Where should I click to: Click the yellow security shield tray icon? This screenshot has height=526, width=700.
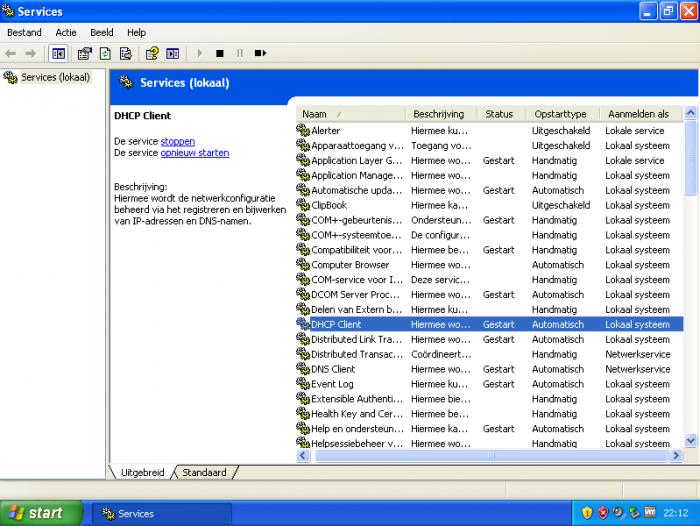[587, 513]
